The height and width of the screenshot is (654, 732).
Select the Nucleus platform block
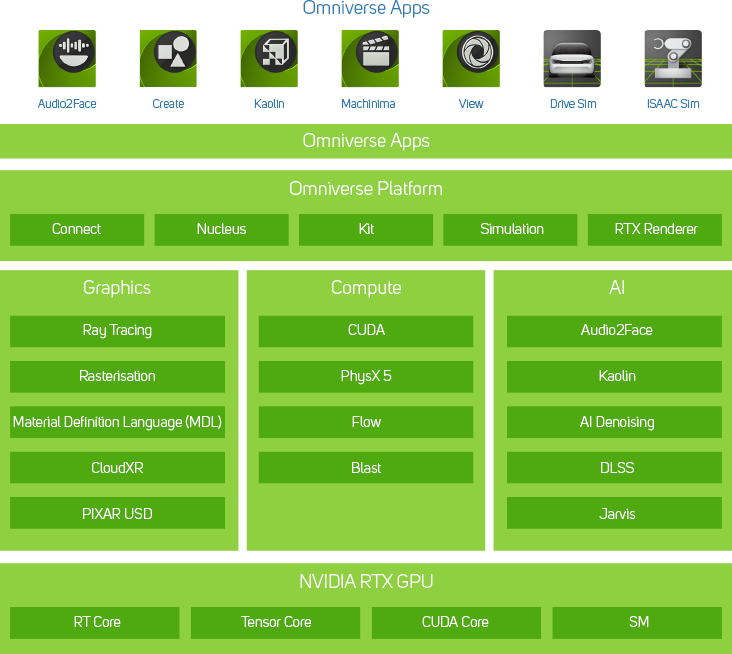222,229
